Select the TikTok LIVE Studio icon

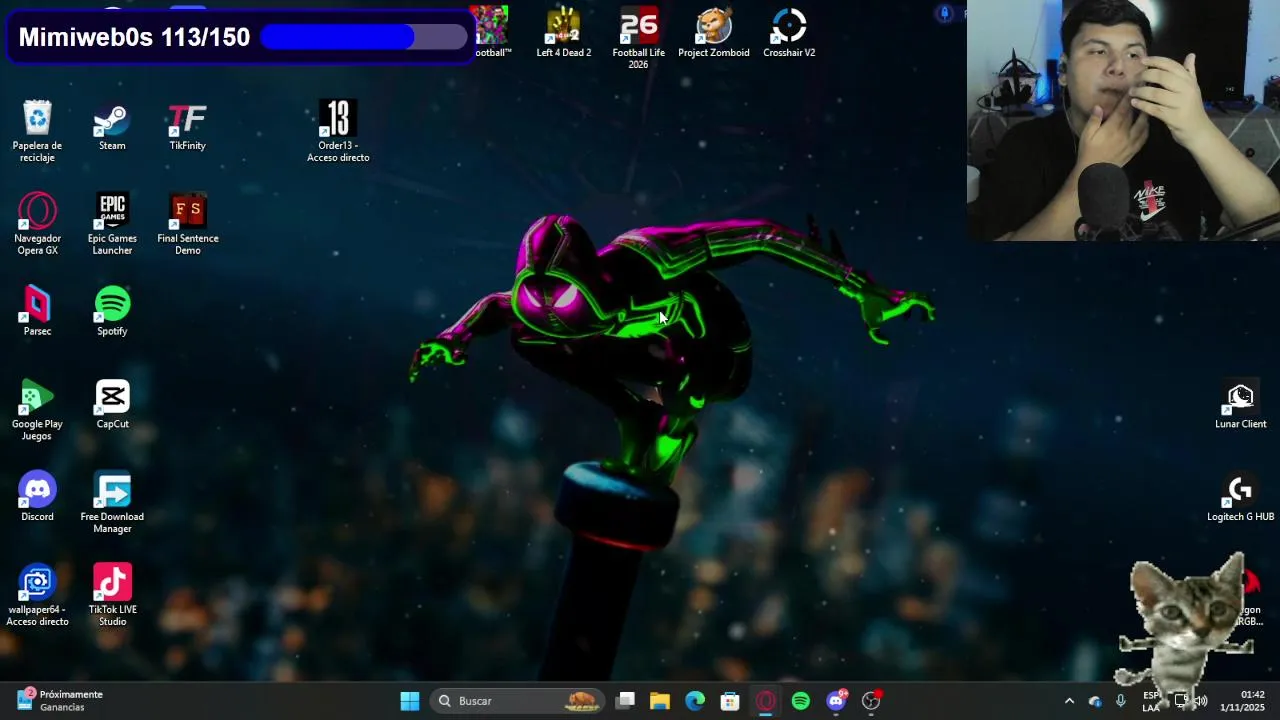112,595
